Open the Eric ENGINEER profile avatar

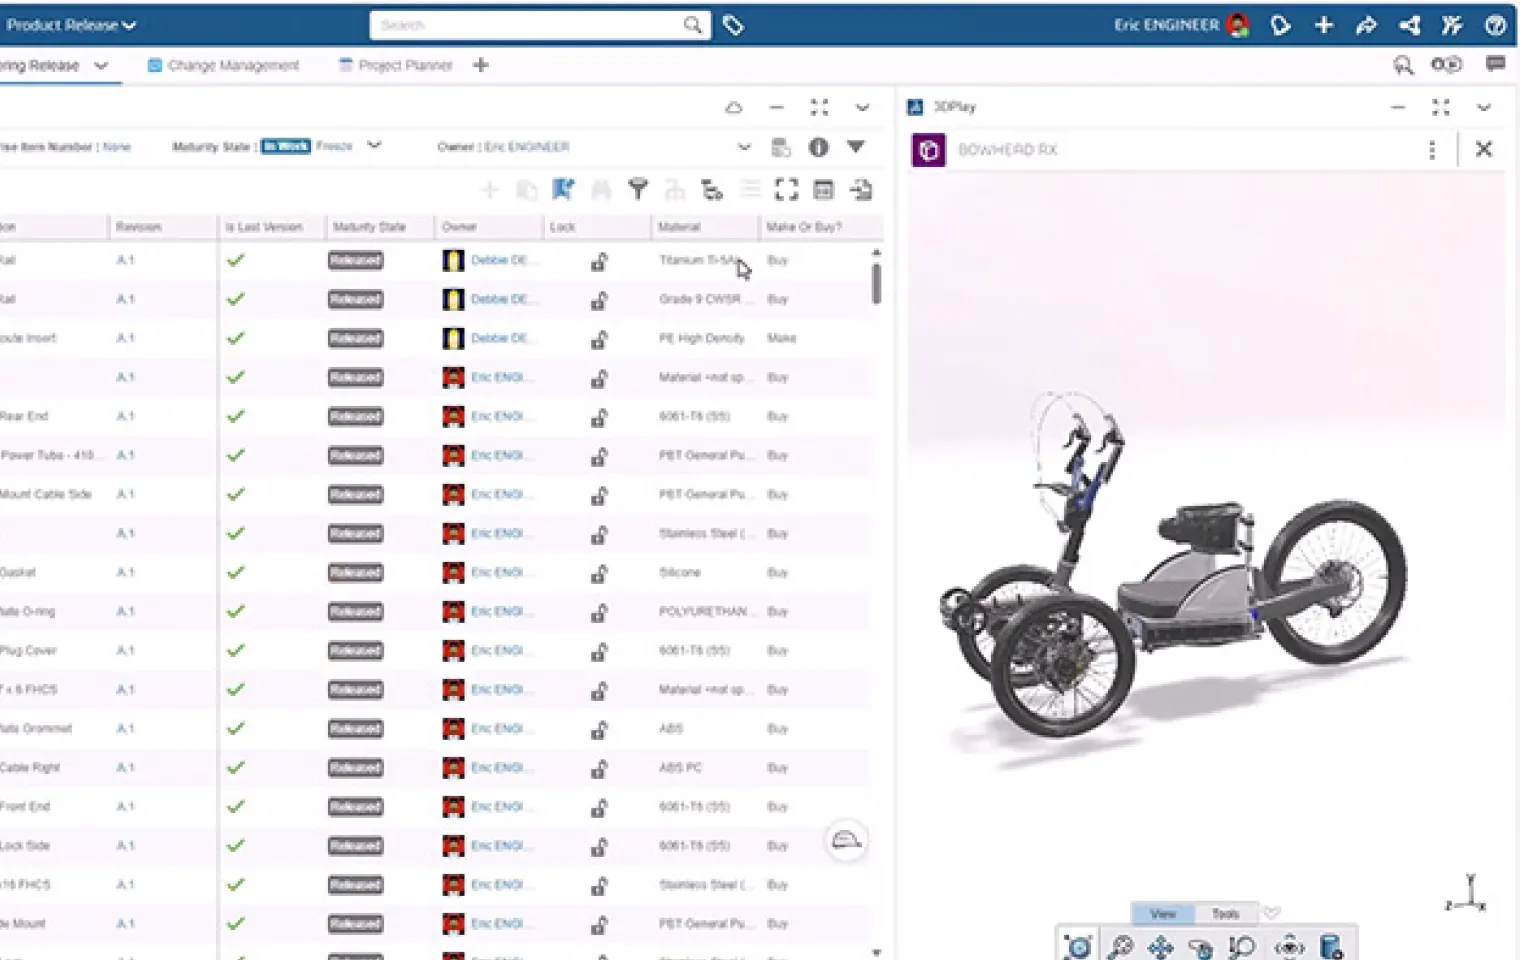coord(1238,25)
